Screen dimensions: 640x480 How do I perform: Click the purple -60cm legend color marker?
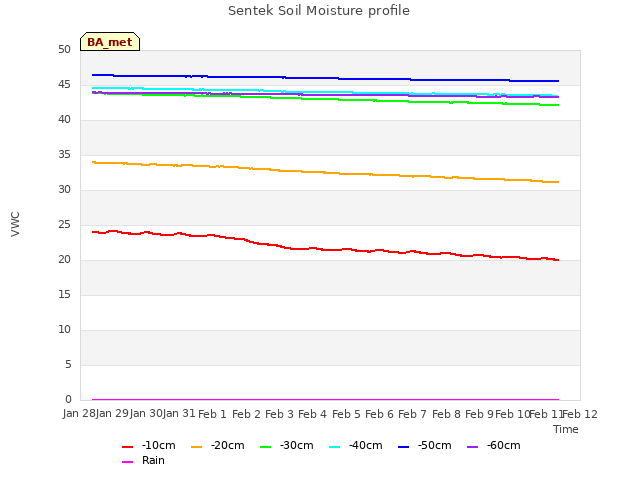tap(472, 447)
